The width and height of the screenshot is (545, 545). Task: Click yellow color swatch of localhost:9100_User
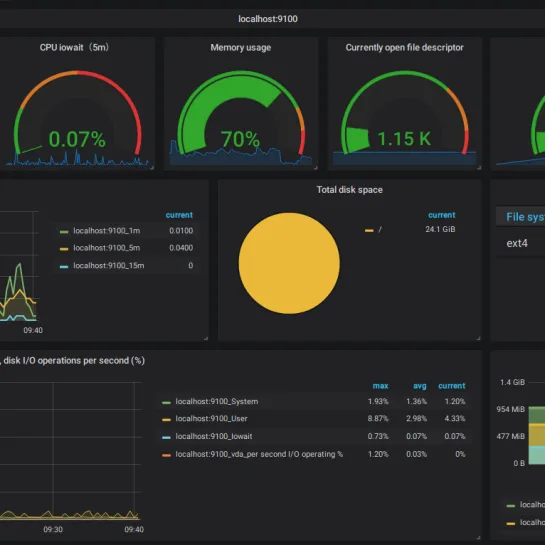tap(166, 420)
